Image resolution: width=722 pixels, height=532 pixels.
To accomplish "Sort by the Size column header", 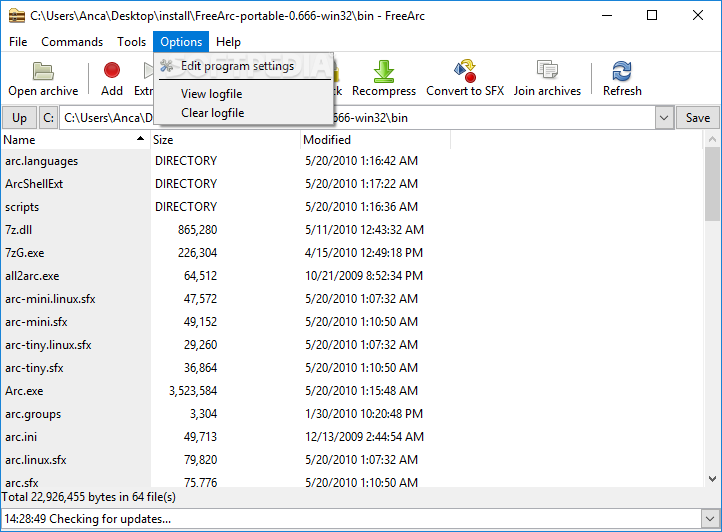I will [x=225, y=140].
